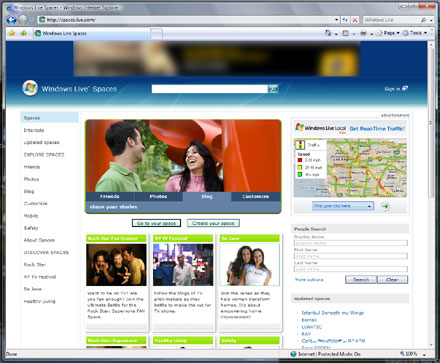
Task: Select 'Safety' in the left sidebar
Action: coord(31,228)
